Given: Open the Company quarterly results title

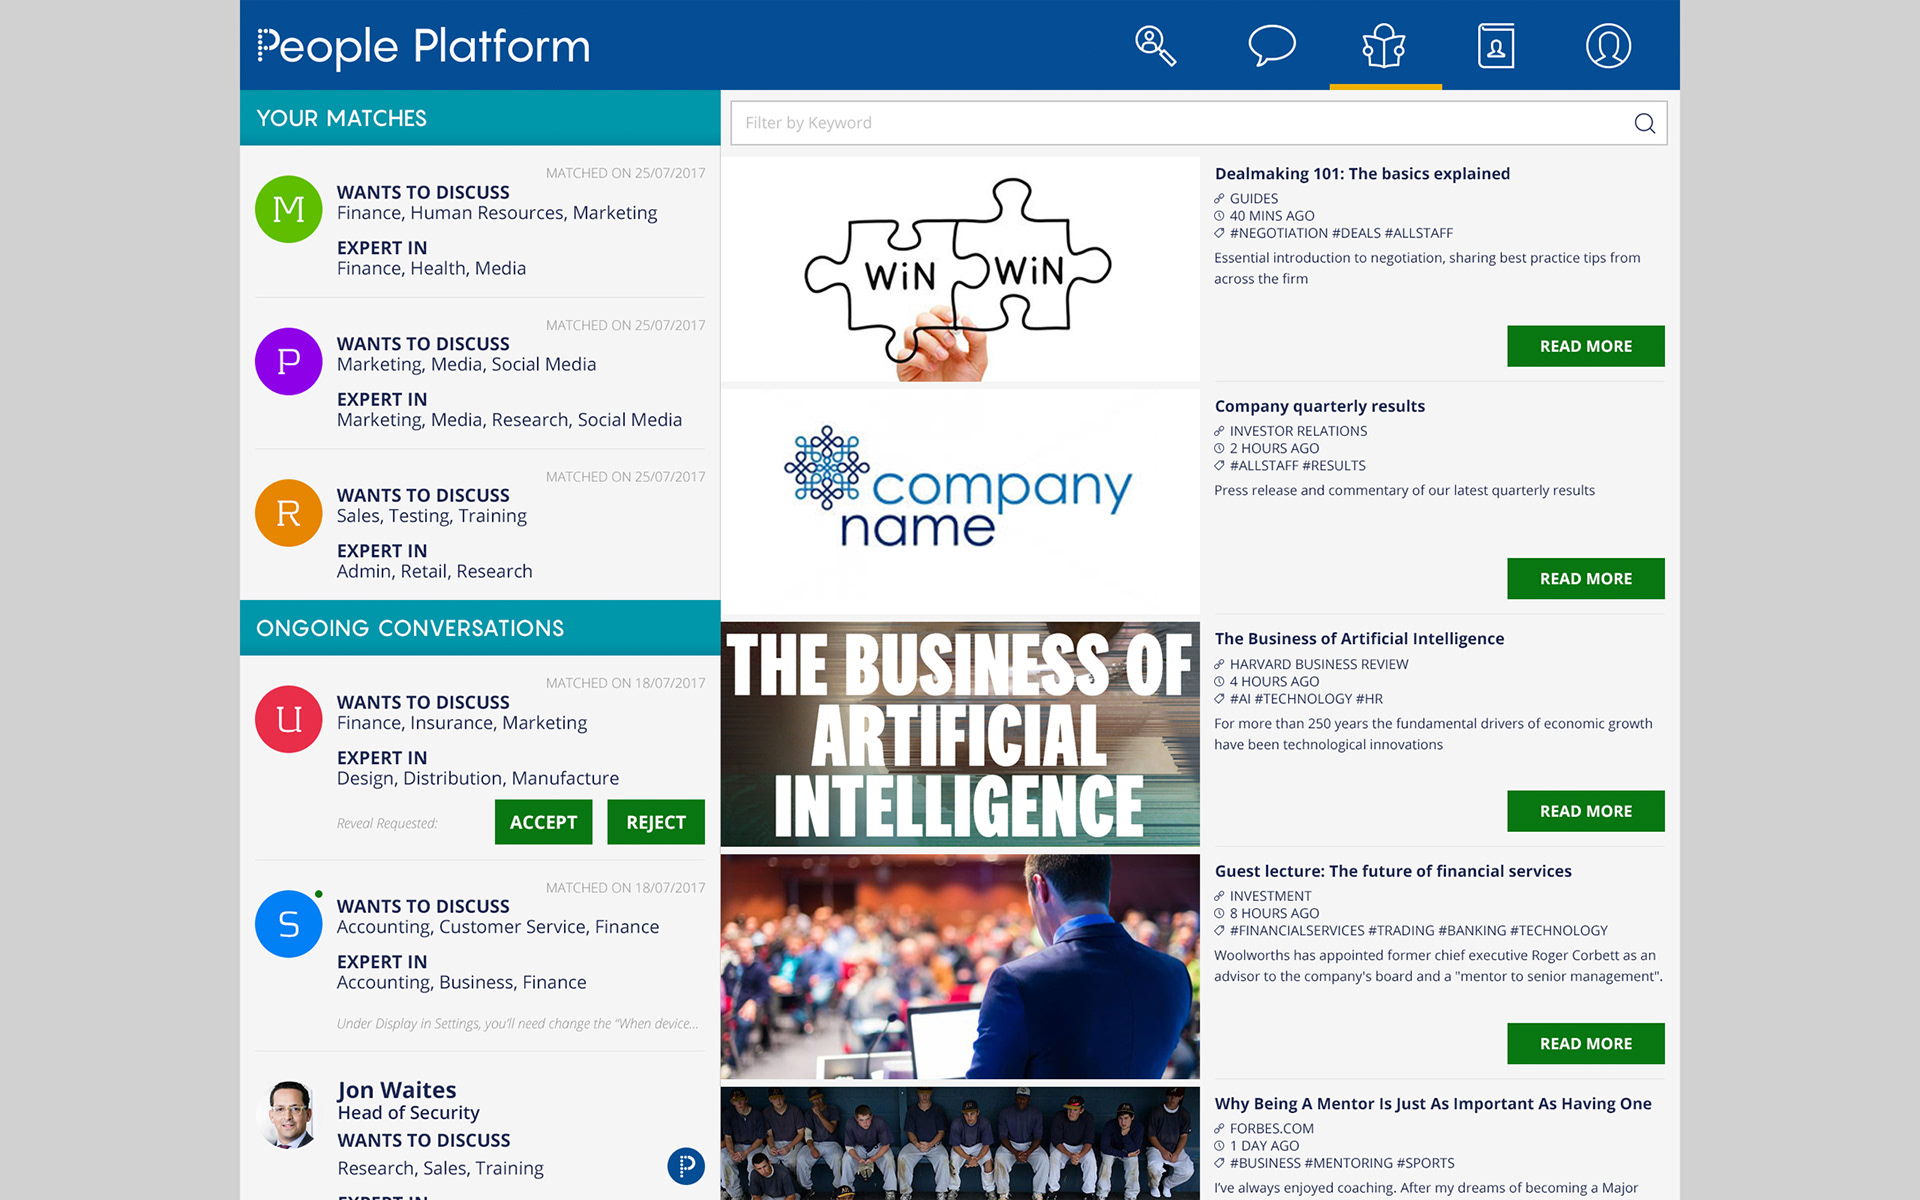Looking at the screenshot, I should coord(1319,406).
